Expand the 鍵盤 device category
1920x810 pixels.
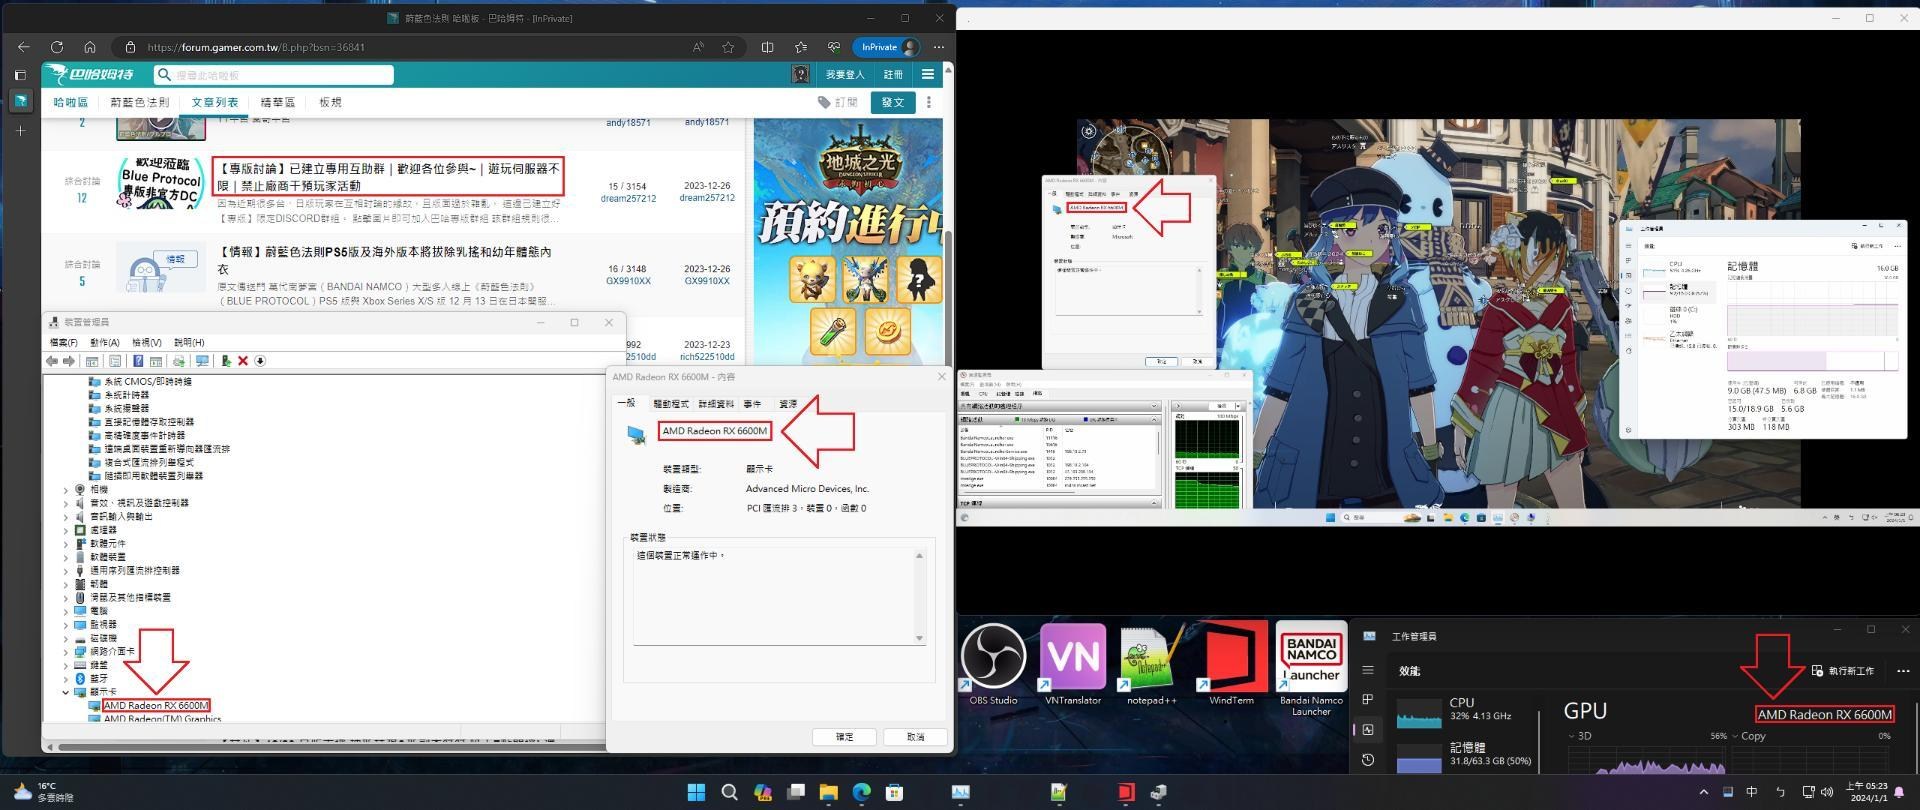pos(66,665)
